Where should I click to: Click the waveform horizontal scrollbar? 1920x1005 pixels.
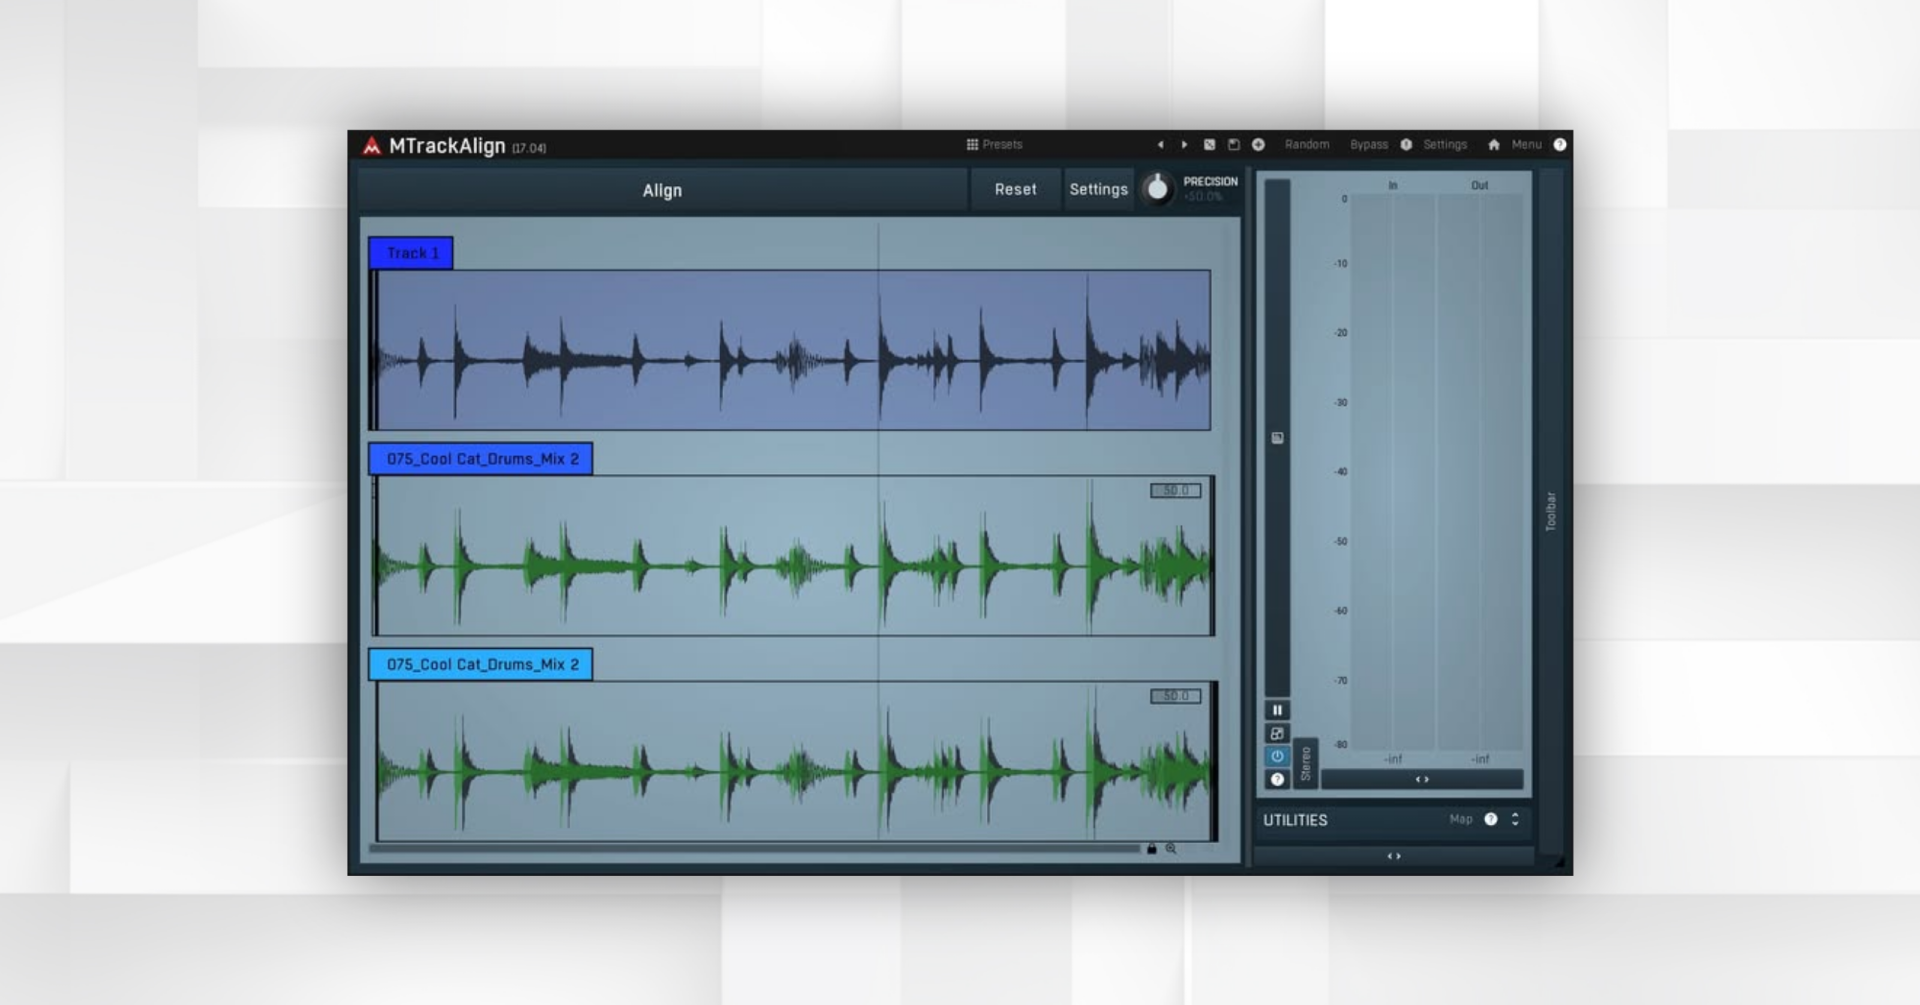coord(754,849)
